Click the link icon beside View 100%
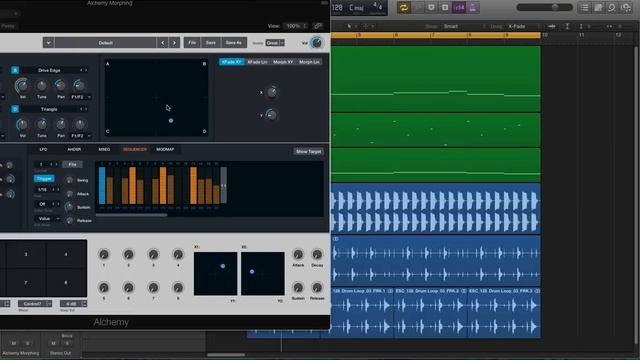 (318, 26)
